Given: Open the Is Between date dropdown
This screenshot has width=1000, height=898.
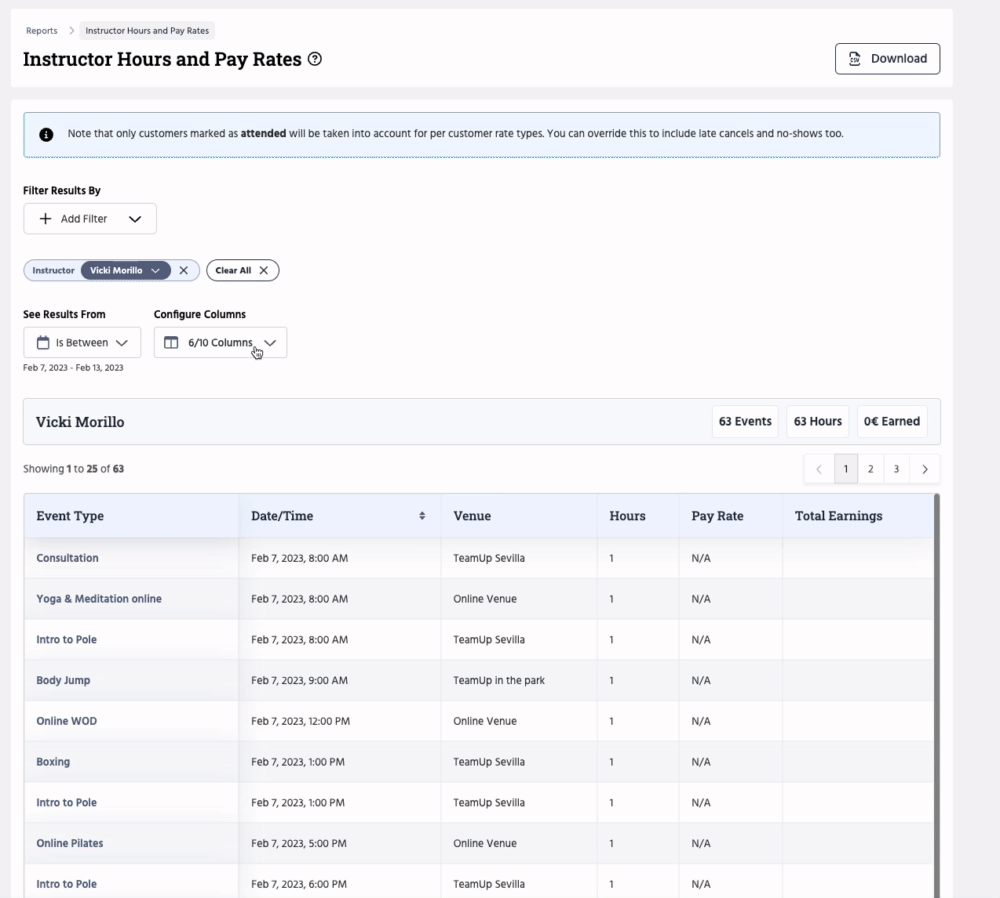Looking at the screenshot, I should (82, 342).
